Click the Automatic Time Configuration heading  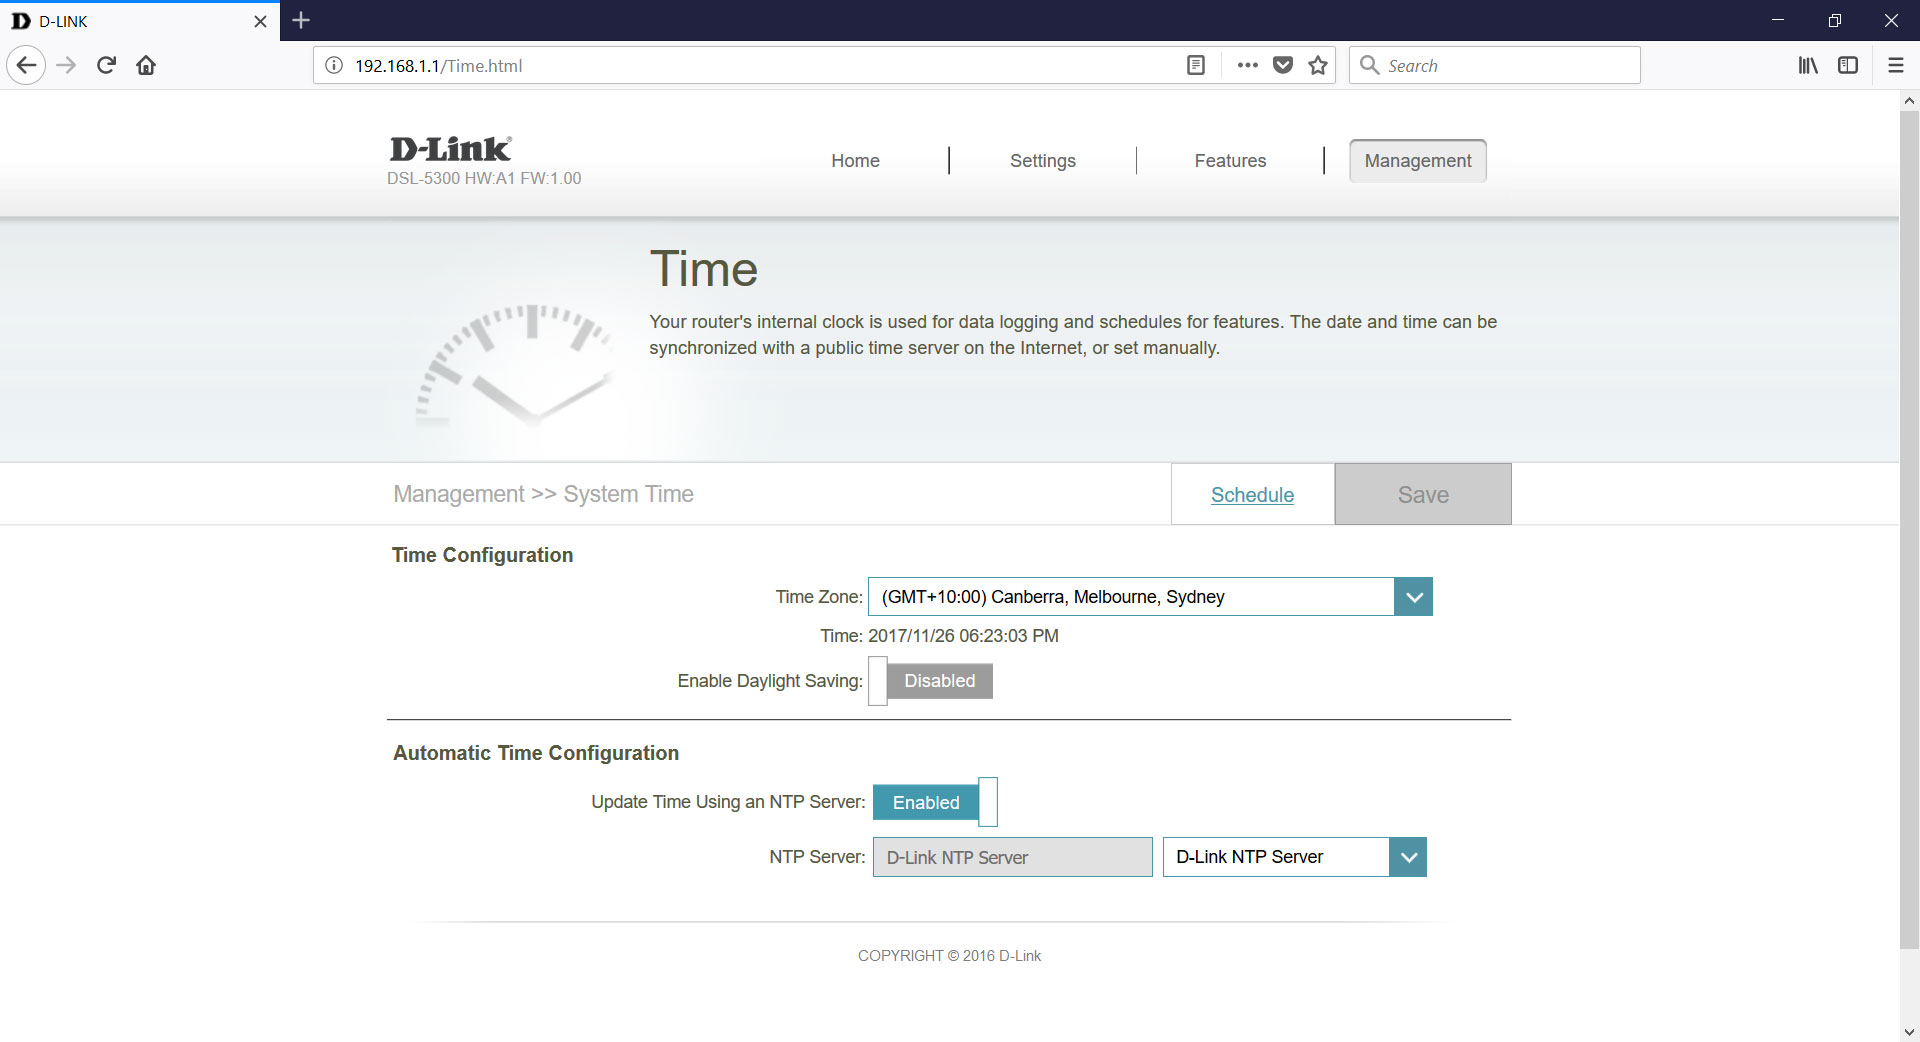pyautogui.click(x=536, y=753)
